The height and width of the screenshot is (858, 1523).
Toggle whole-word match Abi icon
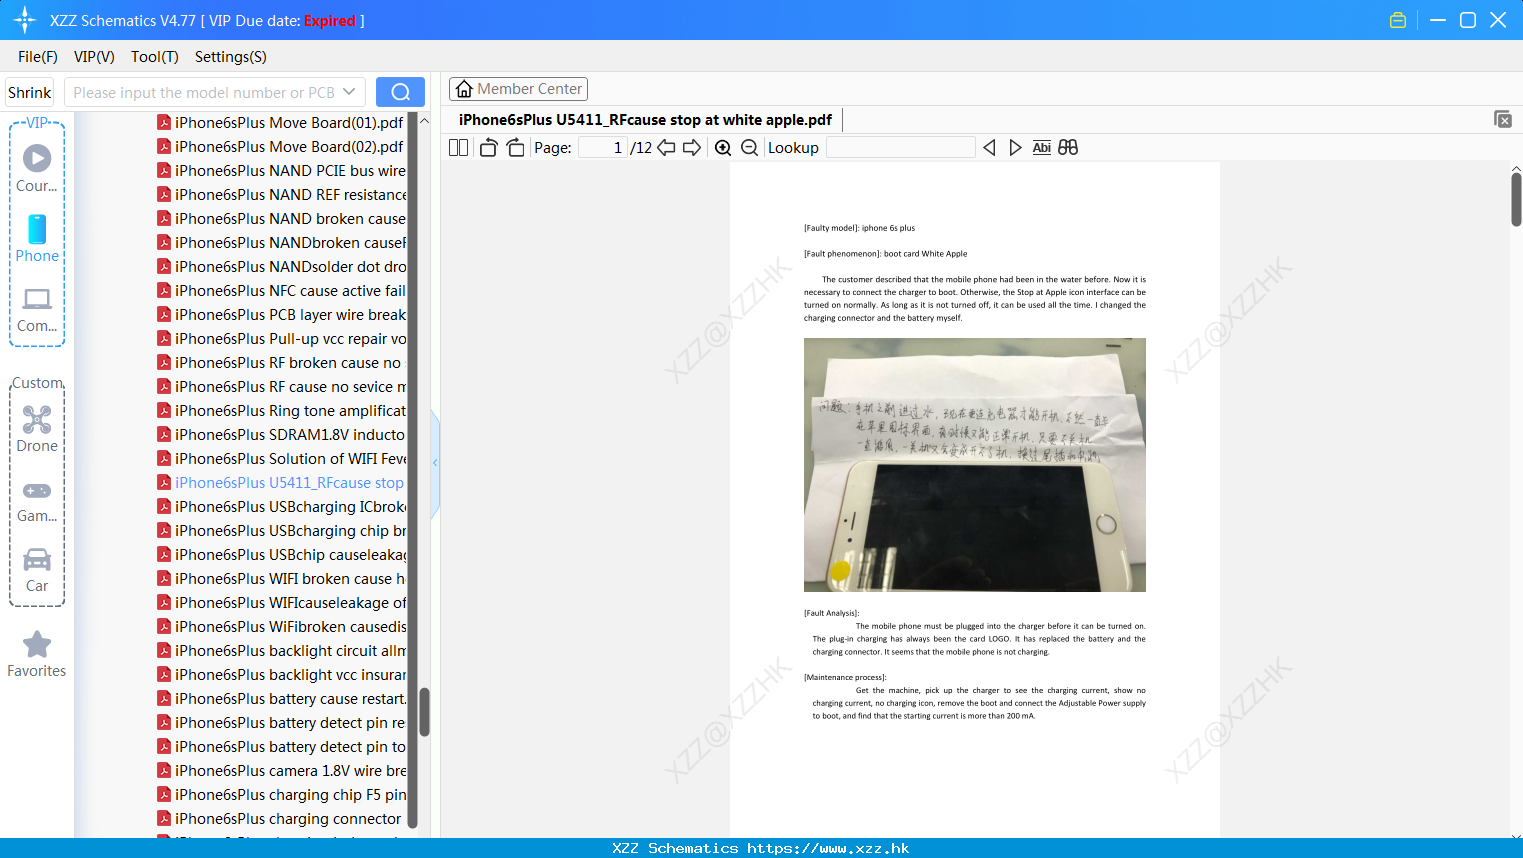pos(1041,148)
